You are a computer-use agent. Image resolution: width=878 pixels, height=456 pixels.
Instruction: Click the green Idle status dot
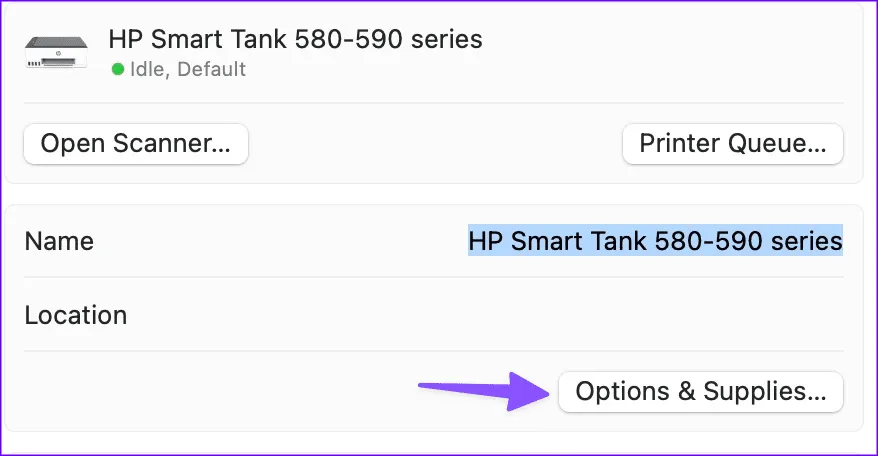[x=118, y=70]
